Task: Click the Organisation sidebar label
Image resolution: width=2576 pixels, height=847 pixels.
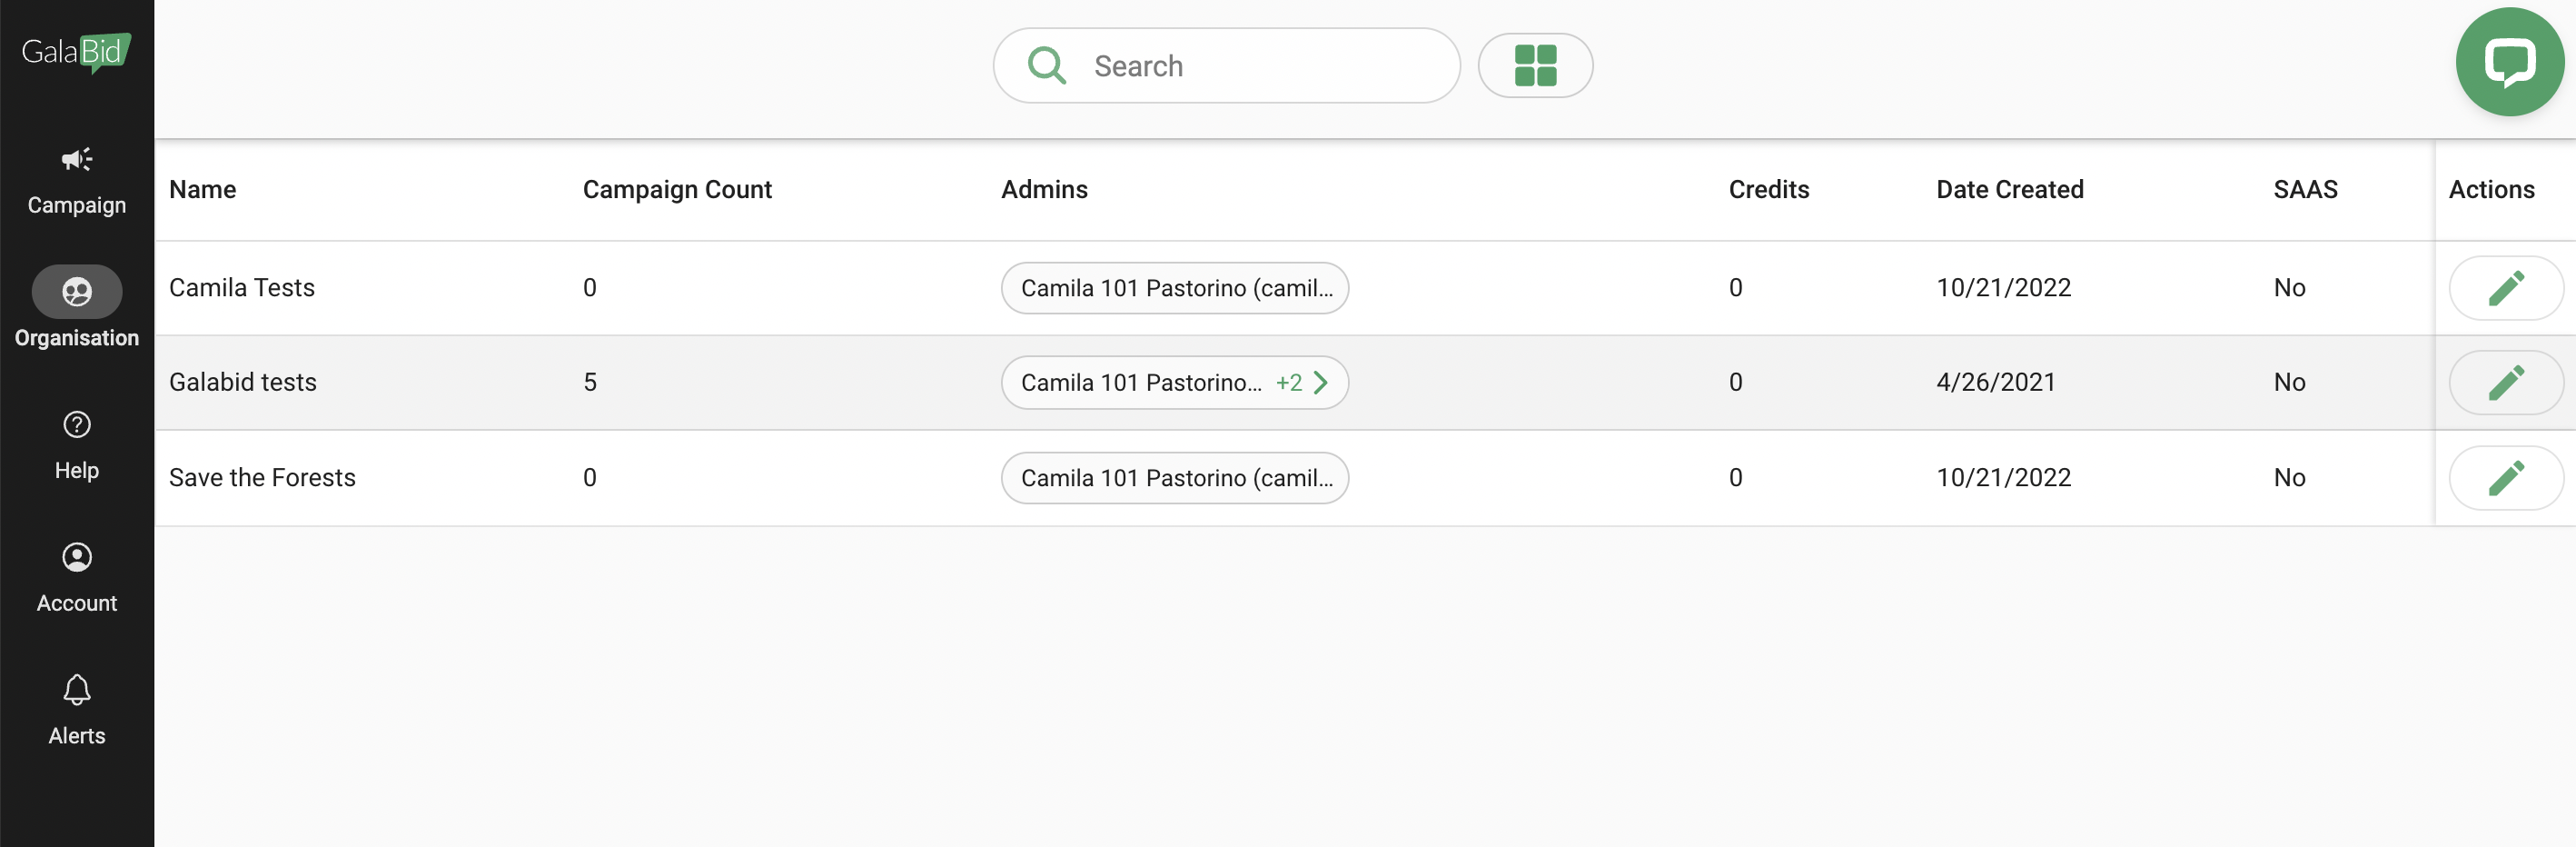Action: coord(77,338)
